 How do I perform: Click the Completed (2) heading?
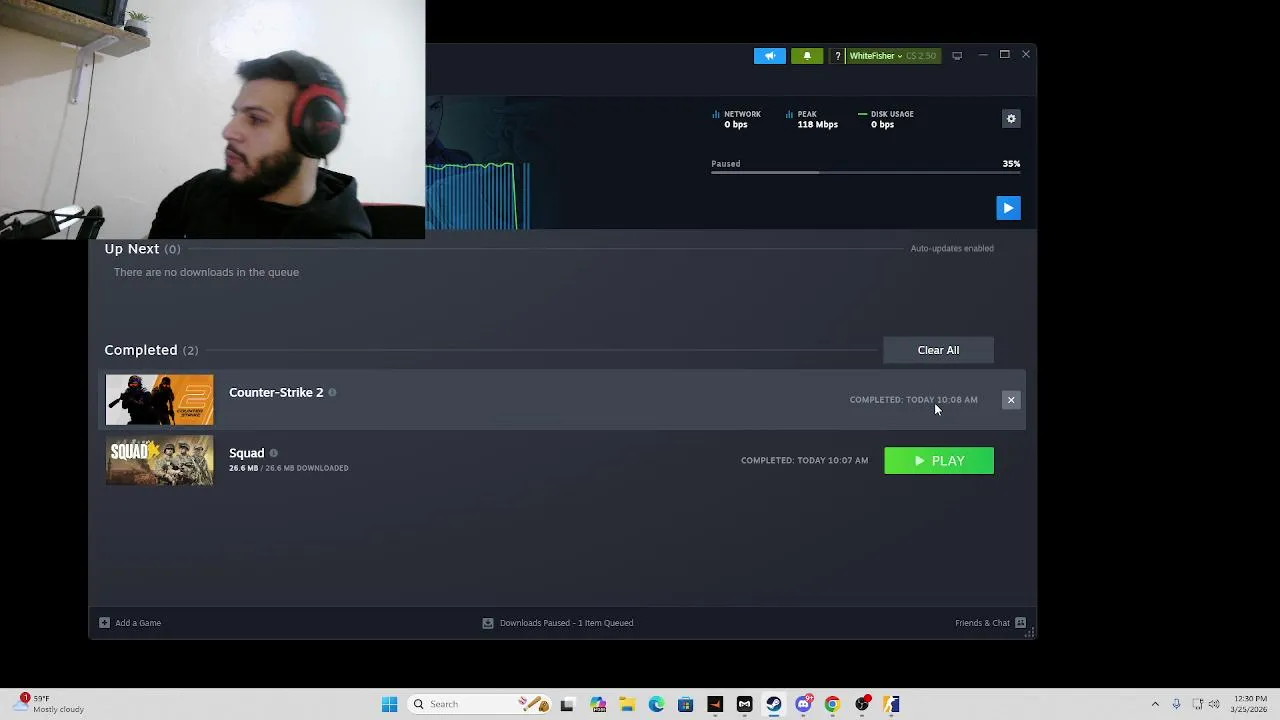click(151, 350)
